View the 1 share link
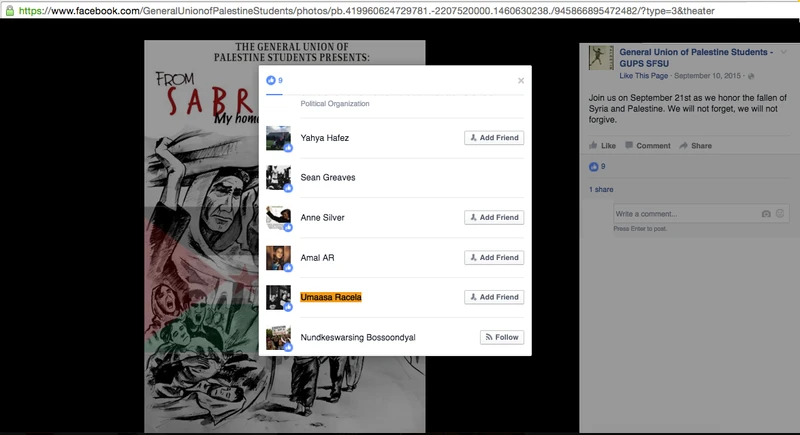 coord(600,189)
